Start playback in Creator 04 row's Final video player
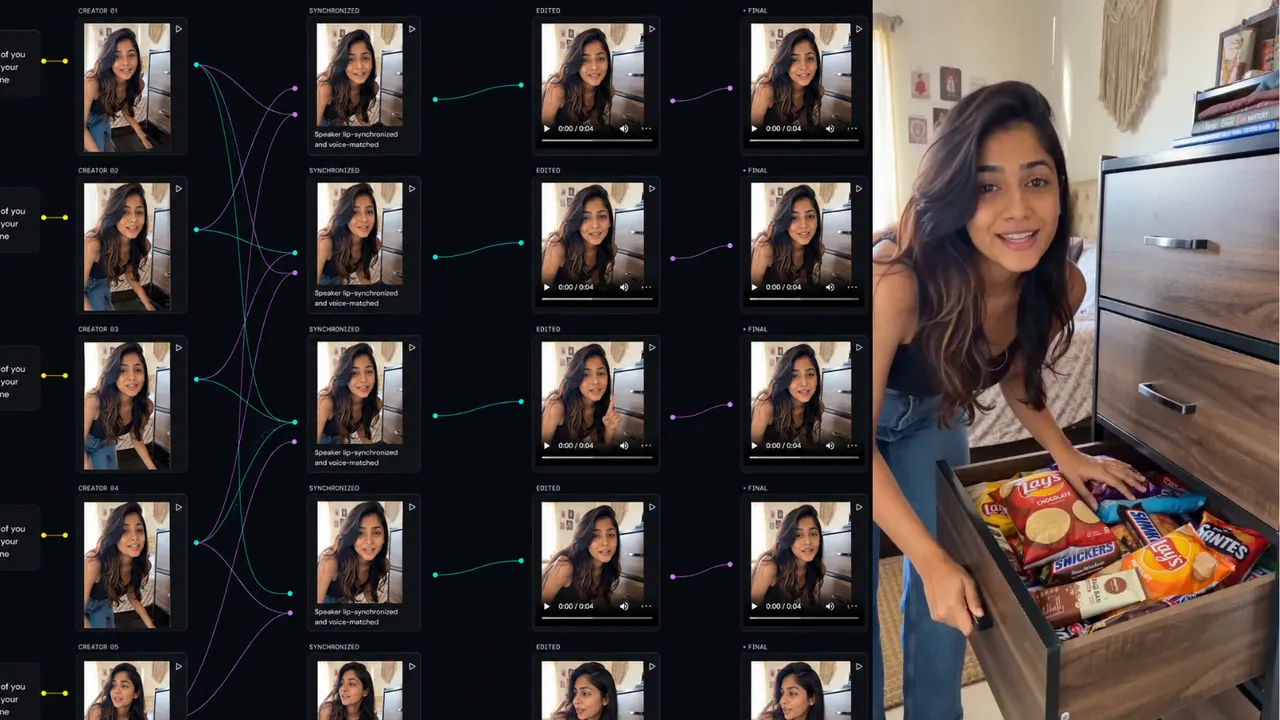The image size is (1280, 720). [x=756, y=606]
